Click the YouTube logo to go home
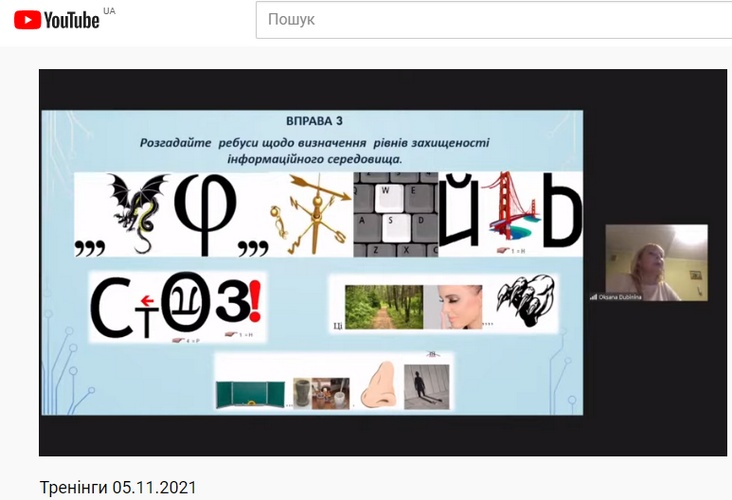 pyautogui.click(x=56, y=20)
